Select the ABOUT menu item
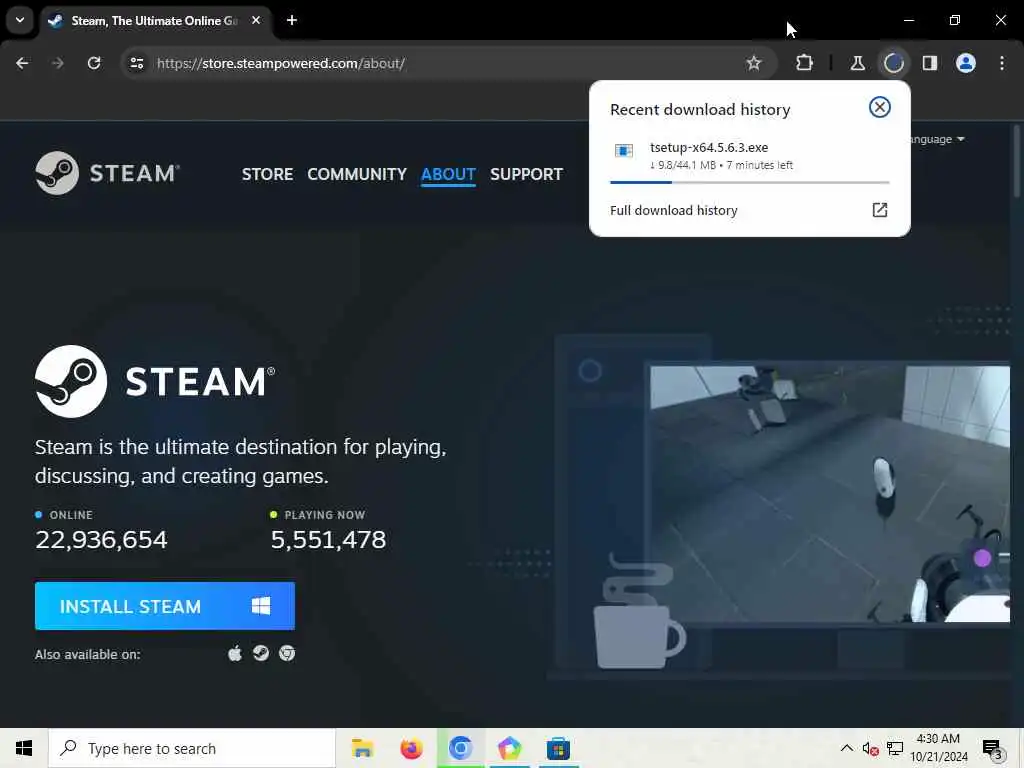 pyautogui.click(x=448, y=174)
